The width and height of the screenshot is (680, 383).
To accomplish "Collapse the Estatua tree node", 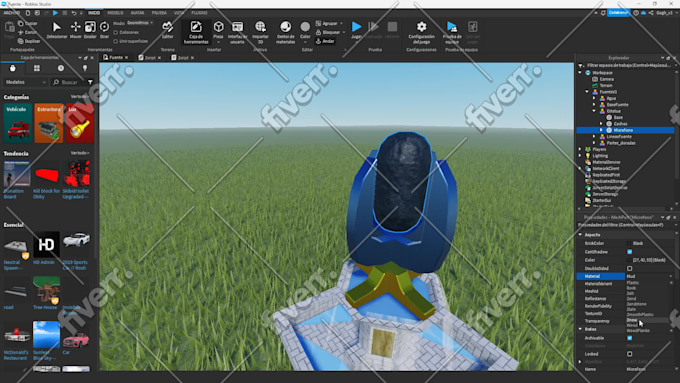I will (x=594, y=111).
